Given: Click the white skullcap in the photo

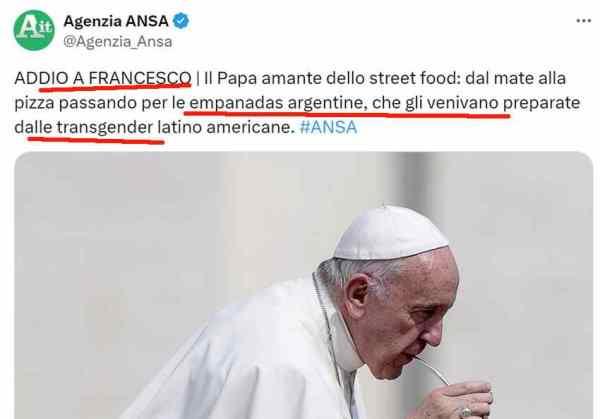Looking at the screenshot, I should (x=390, y=233).
